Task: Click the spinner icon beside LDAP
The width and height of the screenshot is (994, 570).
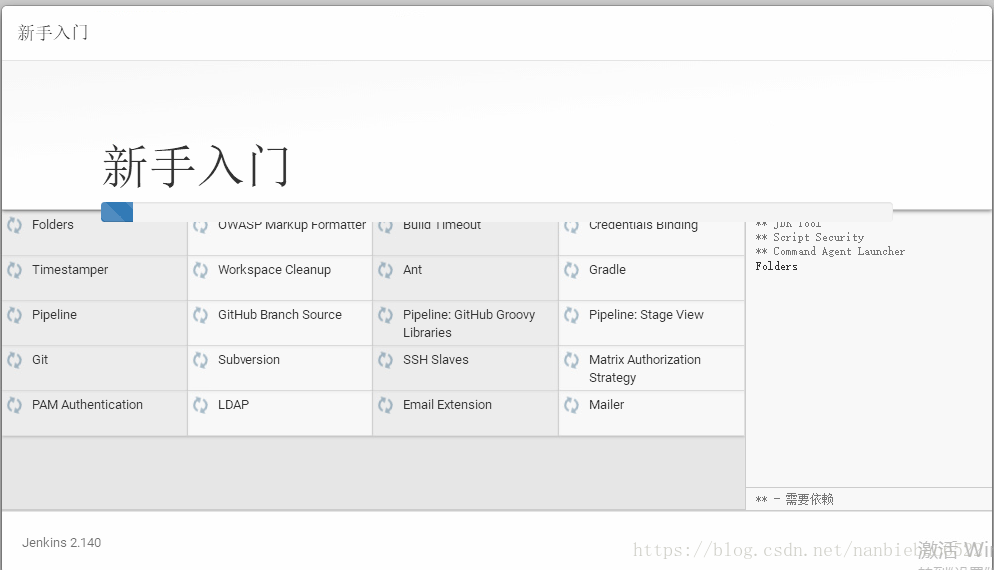Action: pos(200,405)
